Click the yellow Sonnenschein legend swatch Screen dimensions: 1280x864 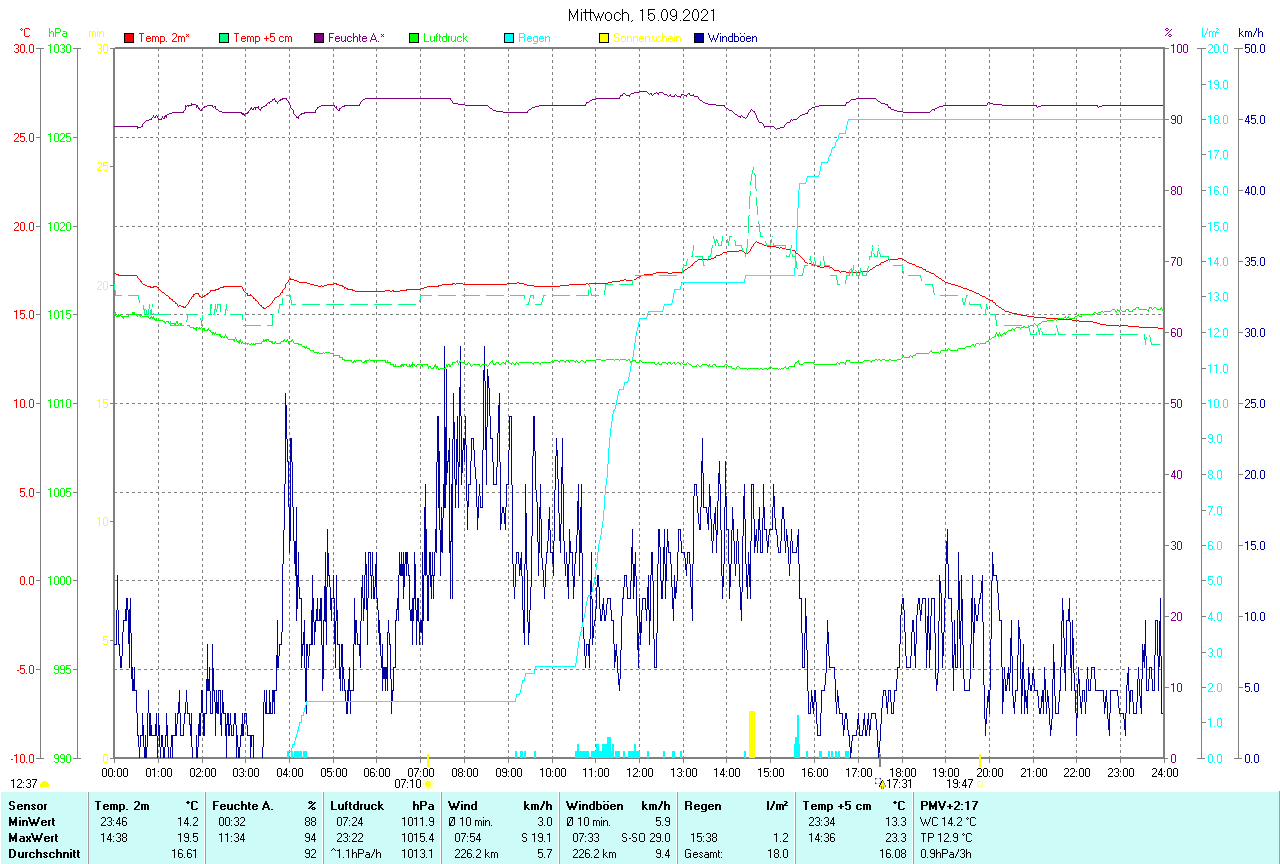[604, 38]
